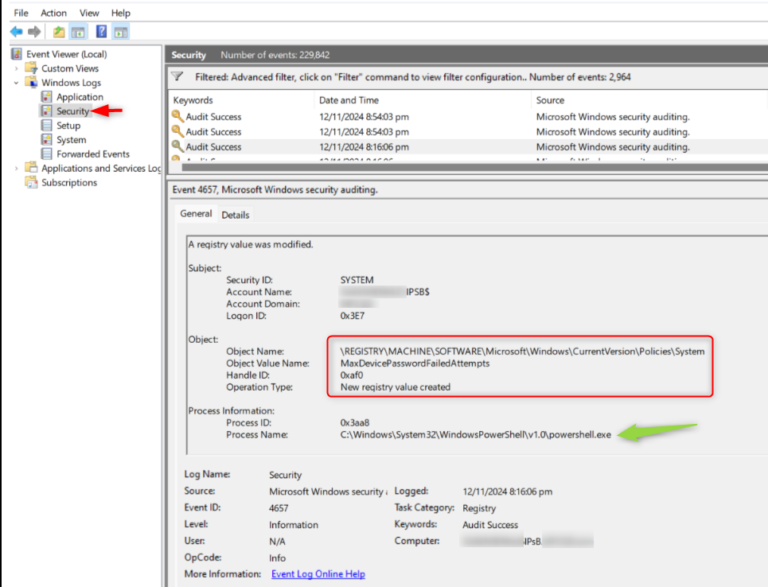Click the Level value Information
The width and height of the screenshot is (768, 587).
[293, 525]
